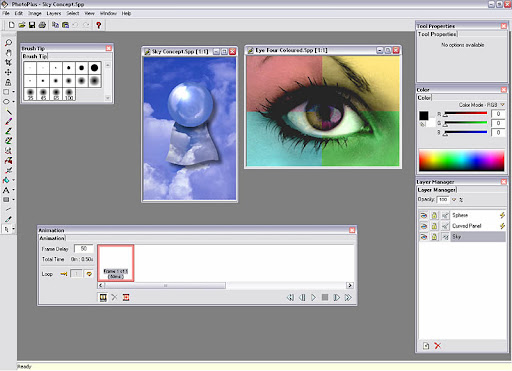
Task: Click the red question mark Help icon
Action: [99, 25]
